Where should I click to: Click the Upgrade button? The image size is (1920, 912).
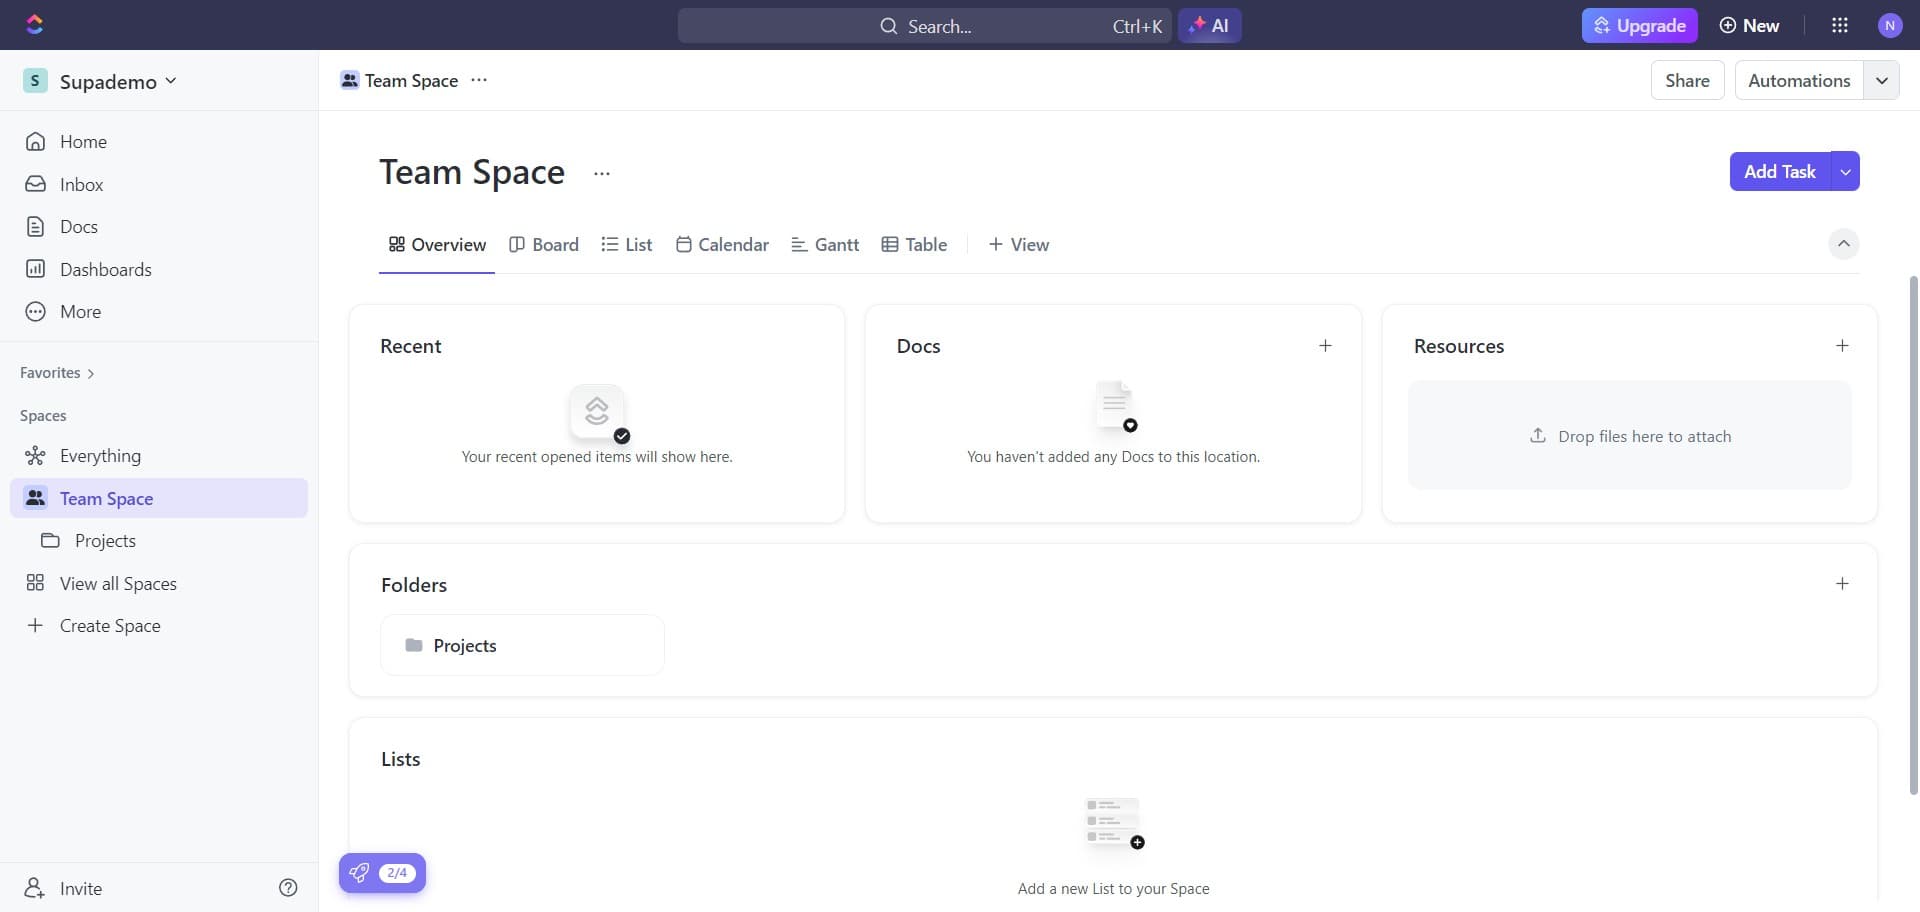click(1639, 25)
